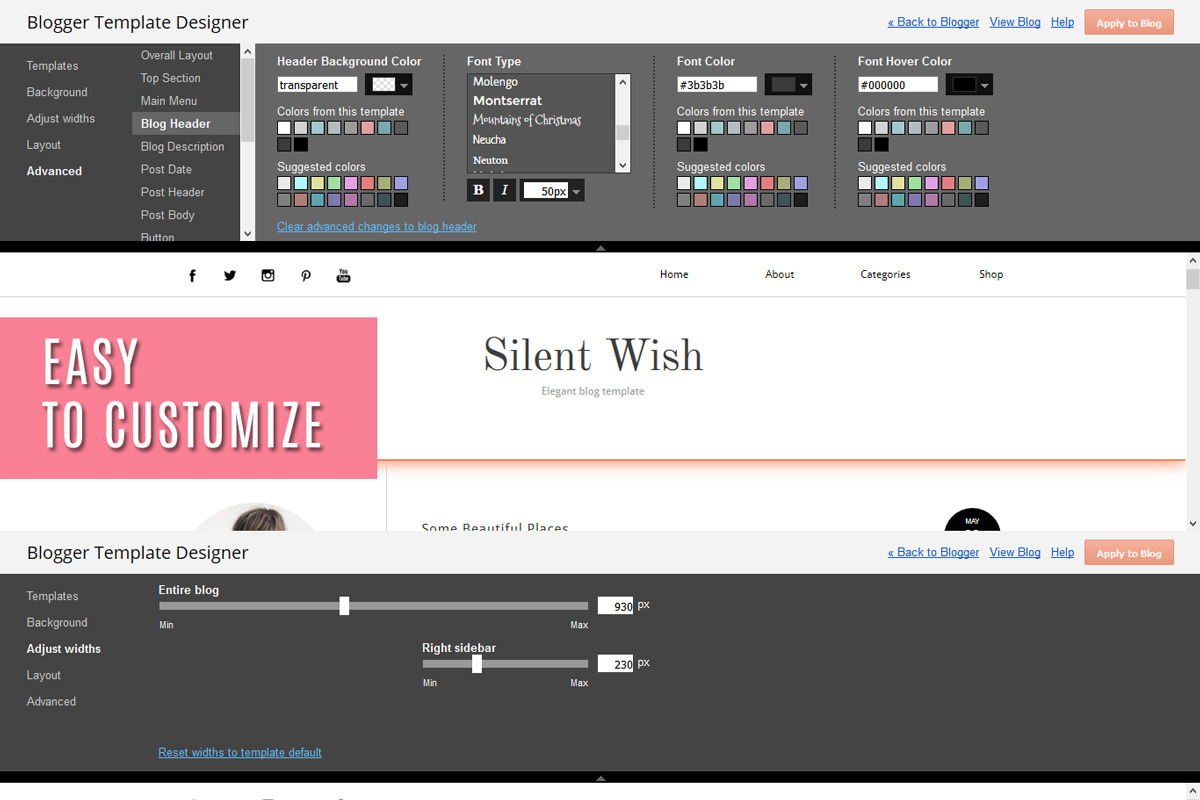Image resolution: width=1200 pixels, height=800 pixels.
Task: Pick black template swatch under Font Hover Color
Action: [x=882, y=144]
